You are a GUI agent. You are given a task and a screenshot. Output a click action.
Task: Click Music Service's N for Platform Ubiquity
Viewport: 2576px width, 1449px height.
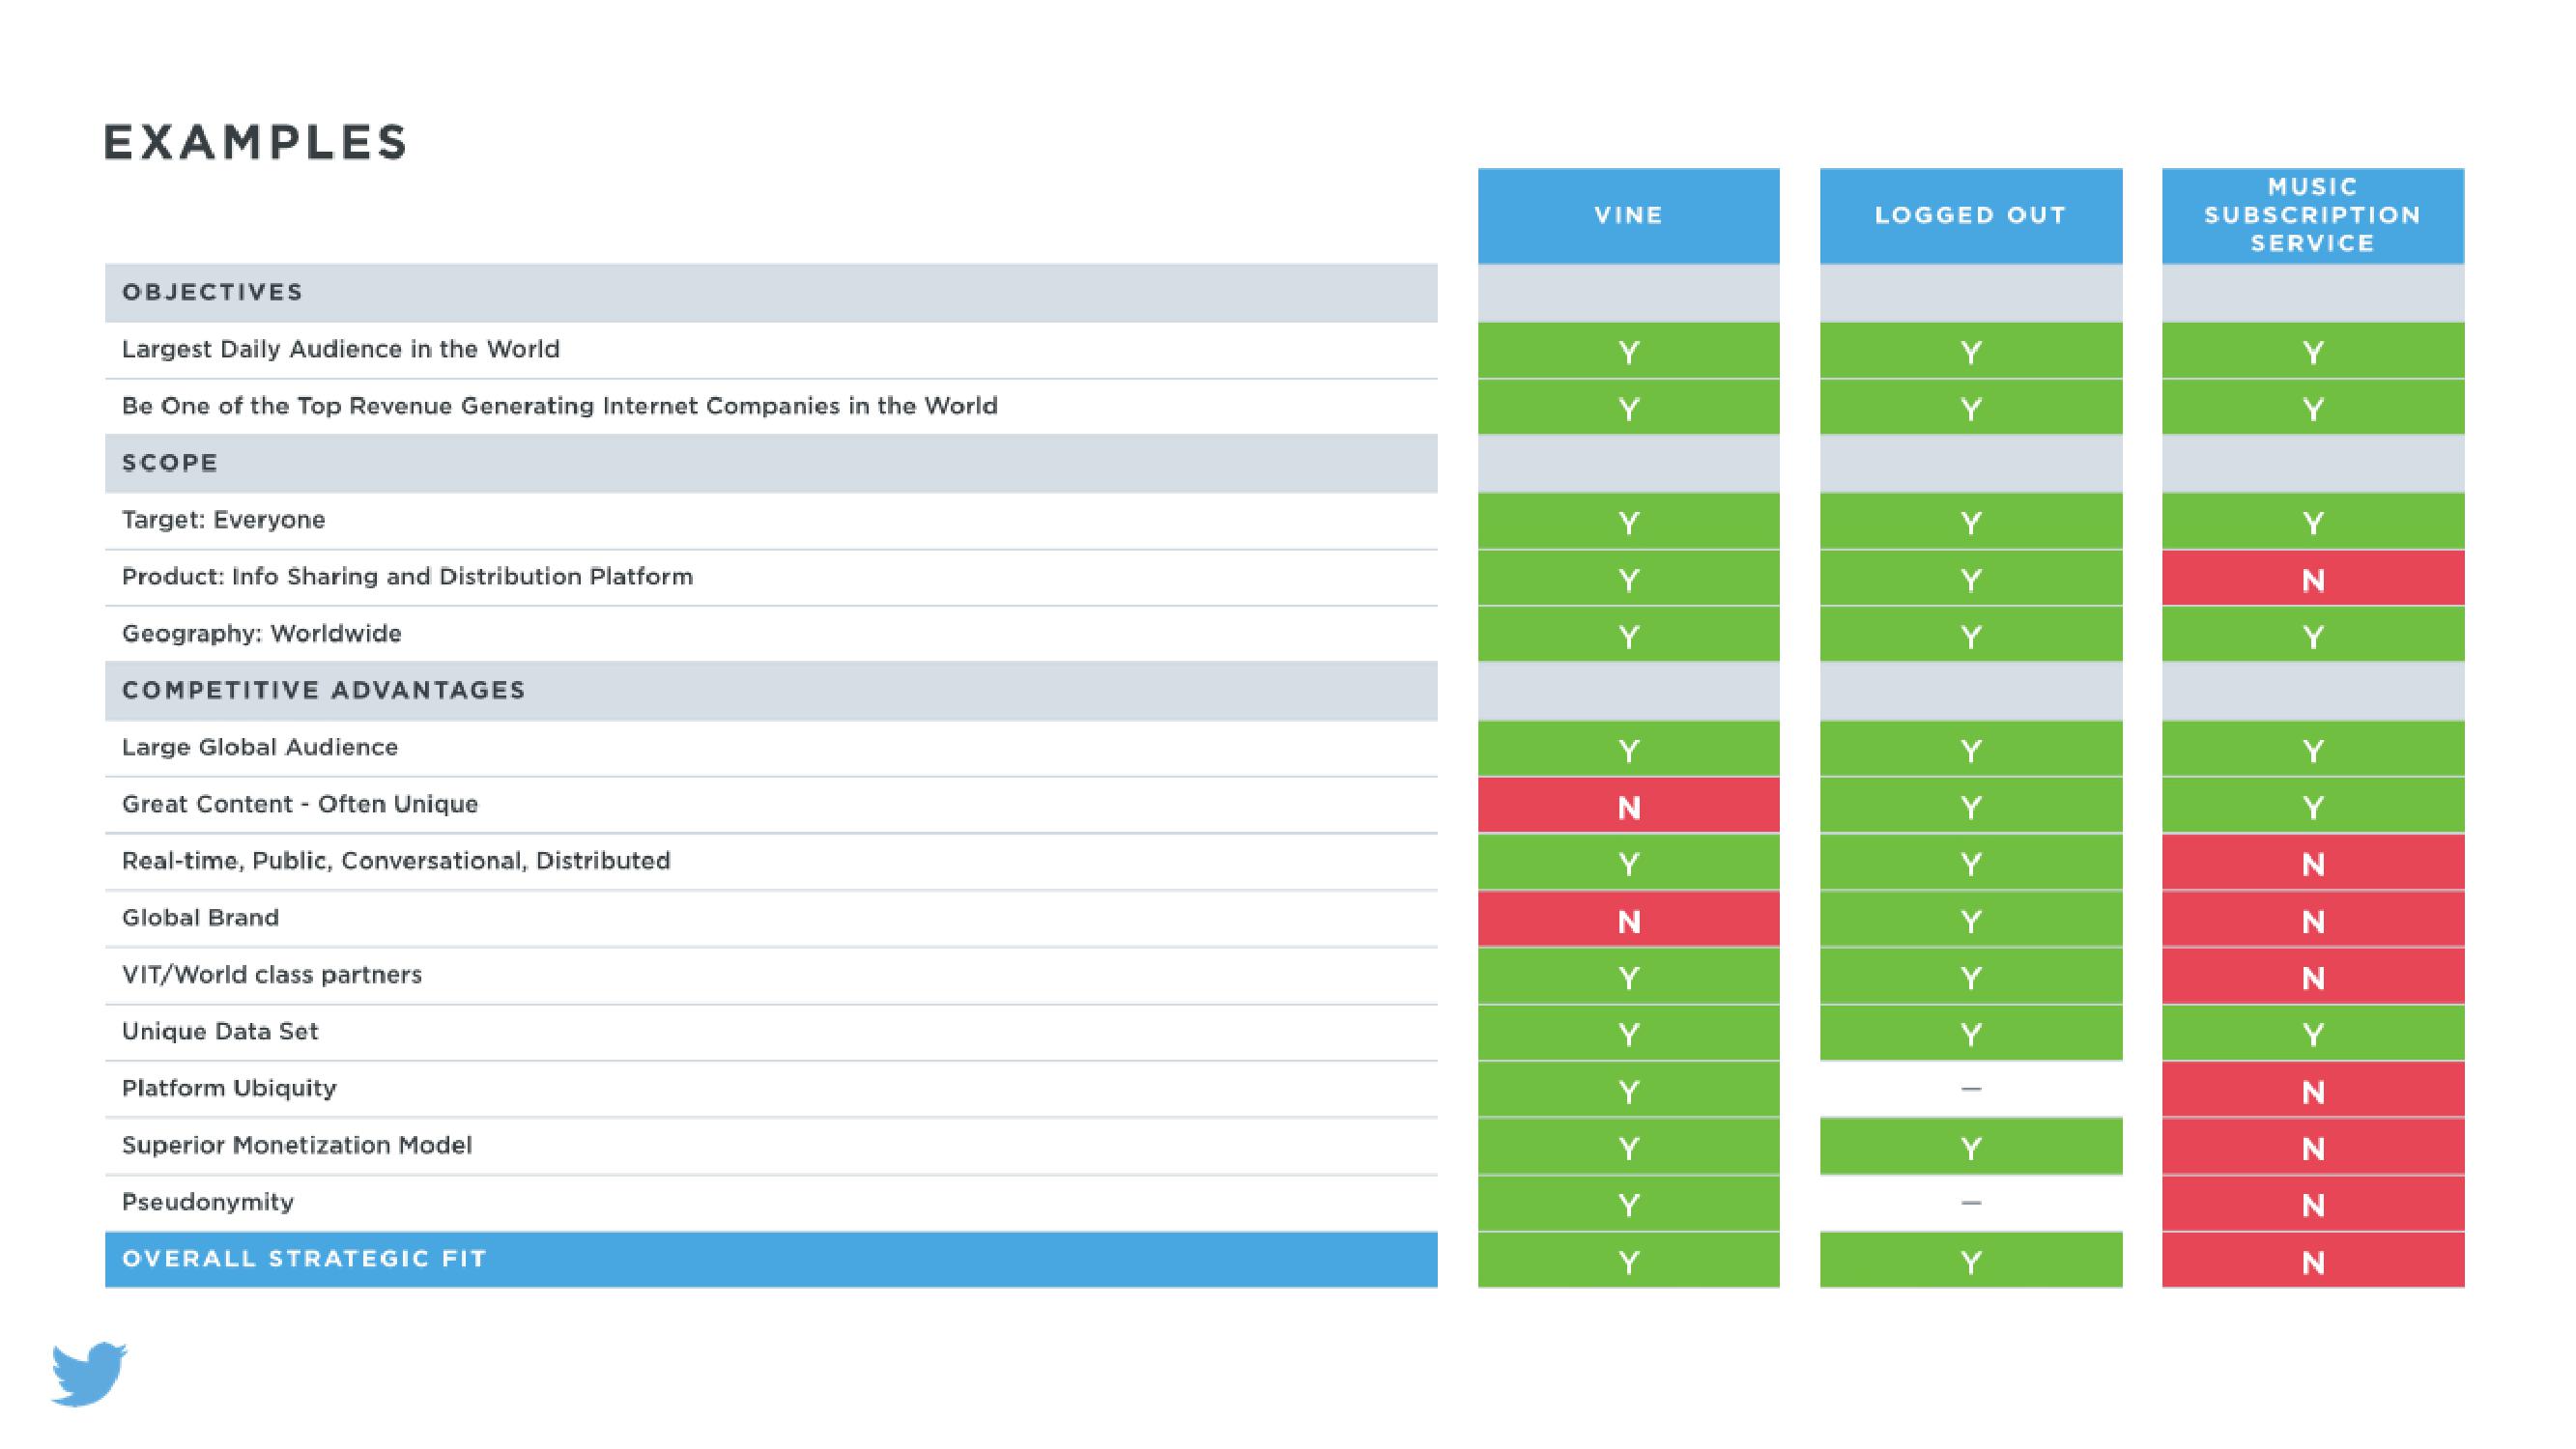click(2312, 1090)
